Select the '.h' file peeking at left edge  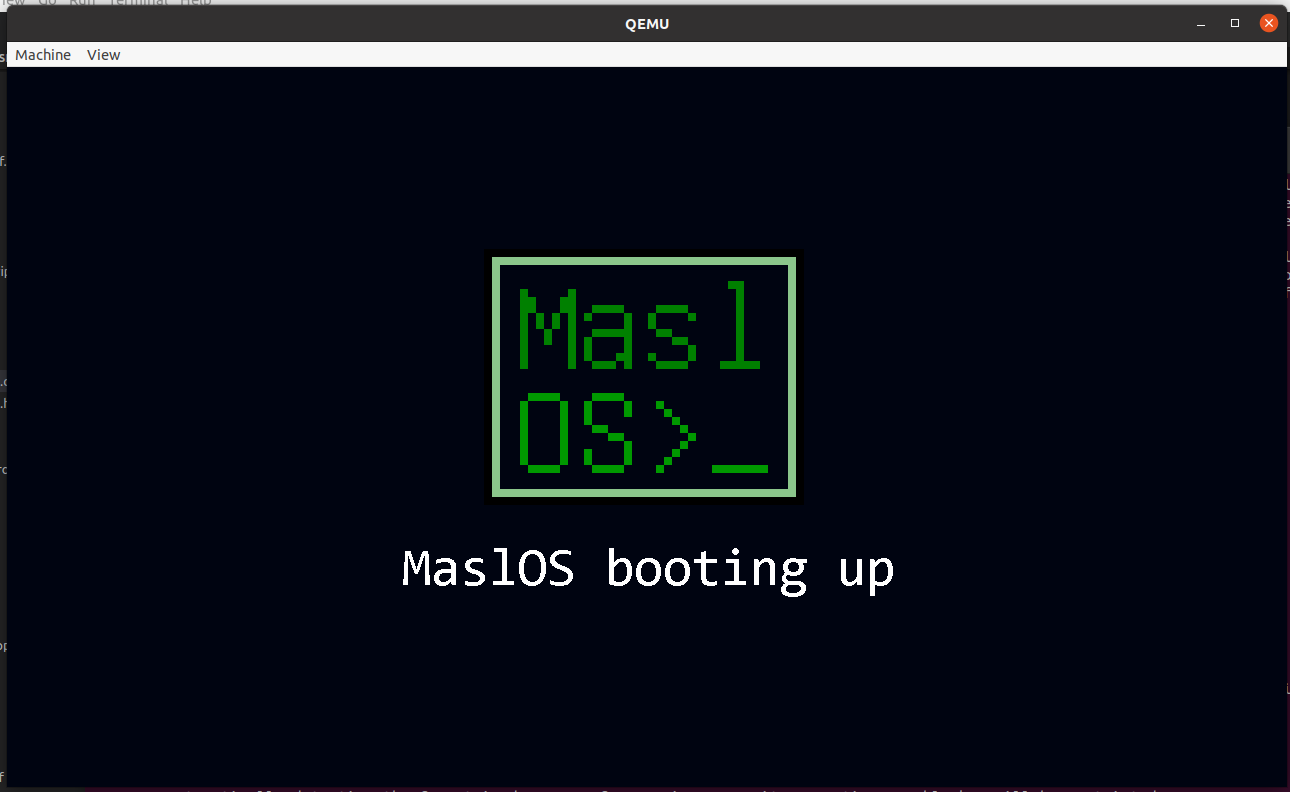tap(3, 402)
